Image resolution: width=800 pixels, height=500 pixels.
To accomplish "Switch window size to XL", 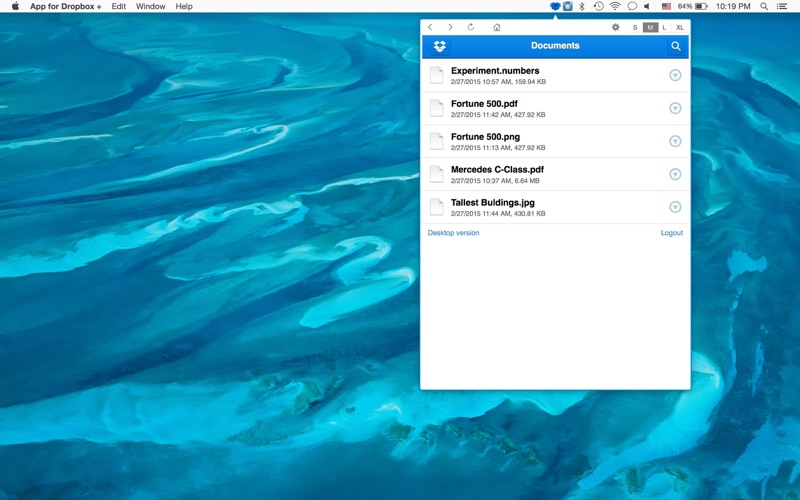I will tap(680, 28).
